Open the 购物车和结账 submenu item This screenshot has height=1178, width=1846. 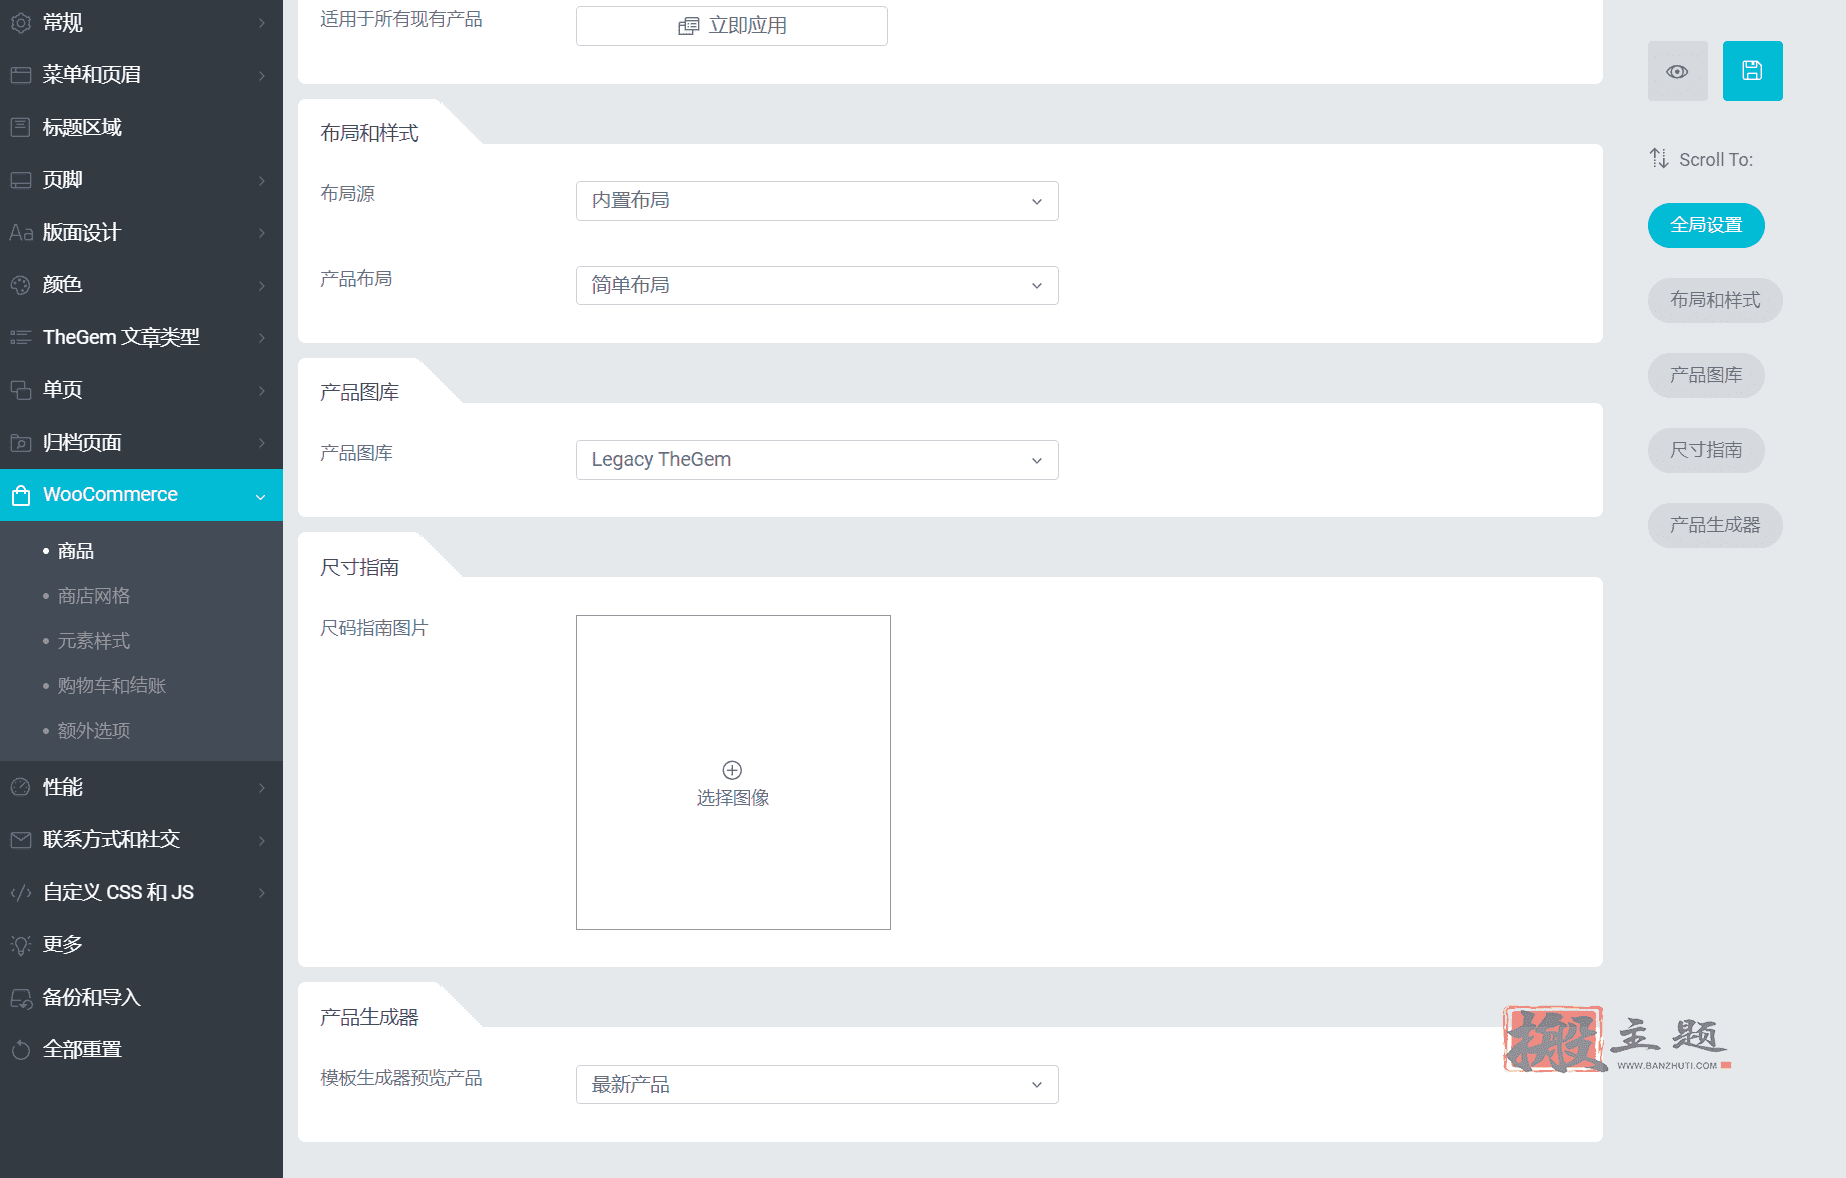[112, 686]
